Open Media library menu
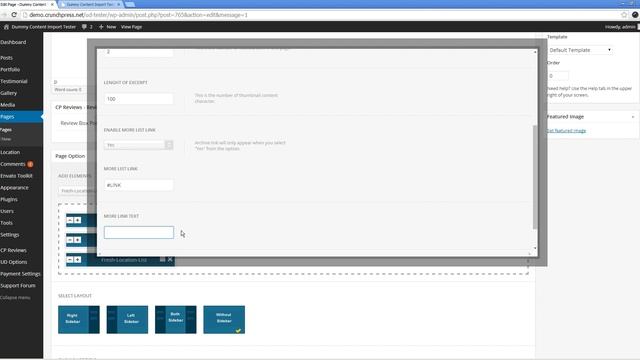 [8, 105]
